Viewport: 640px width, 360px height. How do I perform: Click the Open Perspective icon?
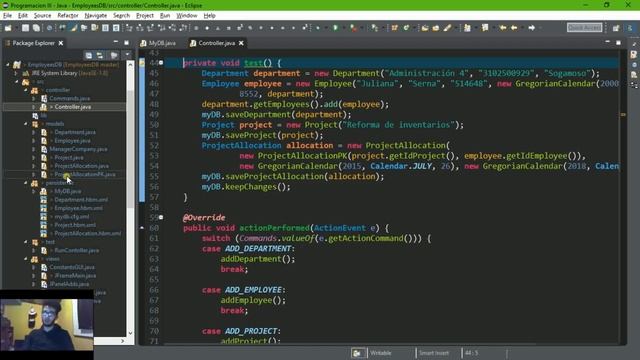[616, 28]
